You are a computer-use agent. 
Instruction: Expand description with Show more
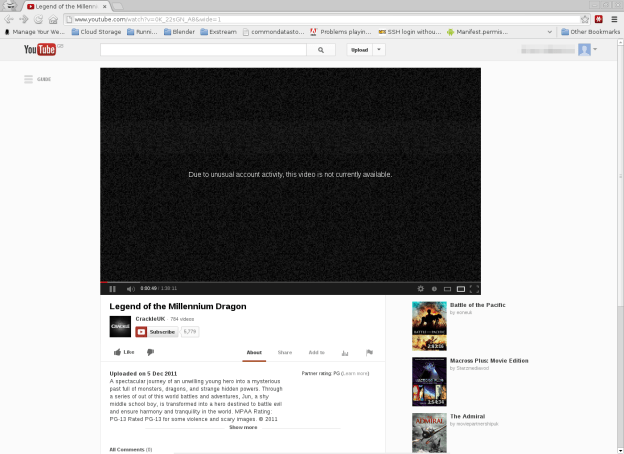point(243,427)
